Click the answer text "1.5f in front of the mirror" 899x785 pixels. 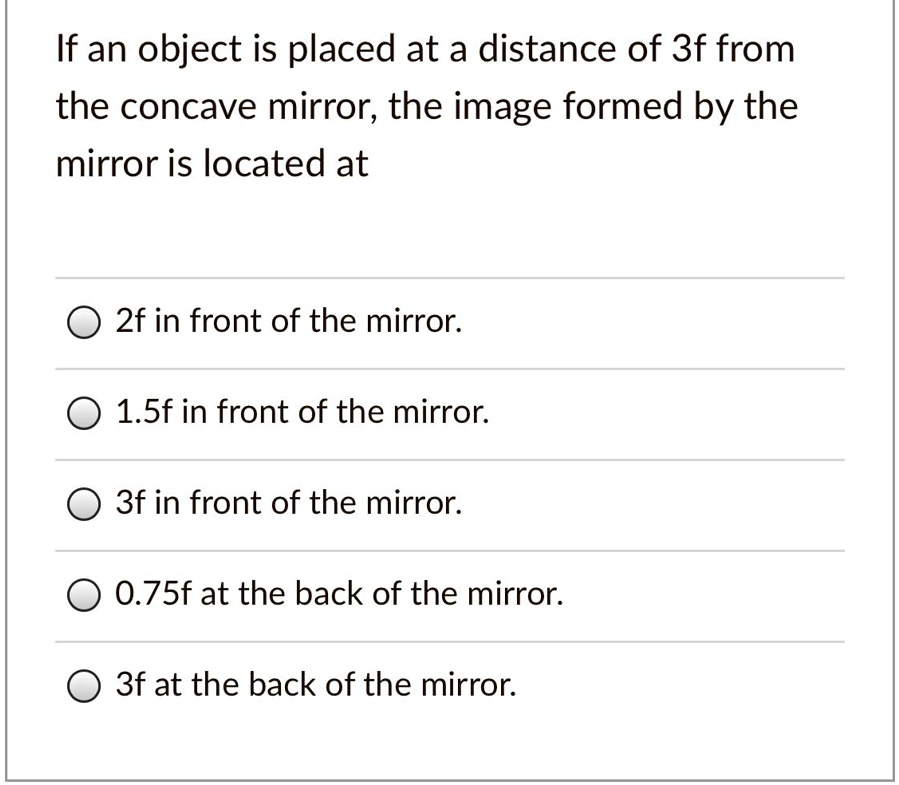tap(302, 412)
